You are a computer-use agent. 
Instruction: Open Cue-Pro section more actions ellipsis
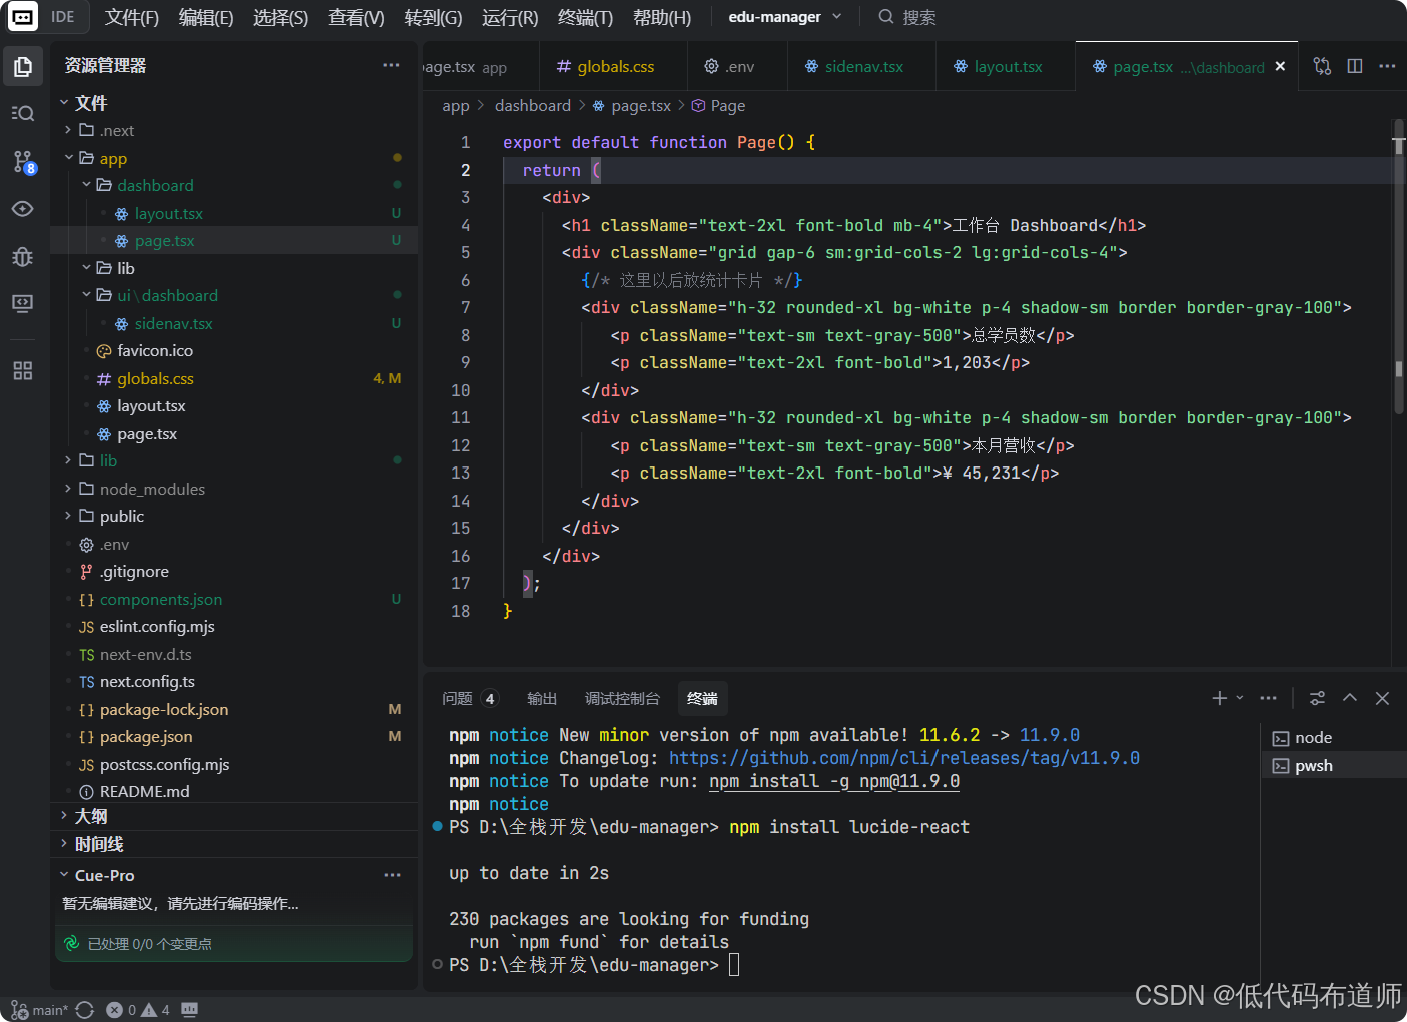point(392,875)
